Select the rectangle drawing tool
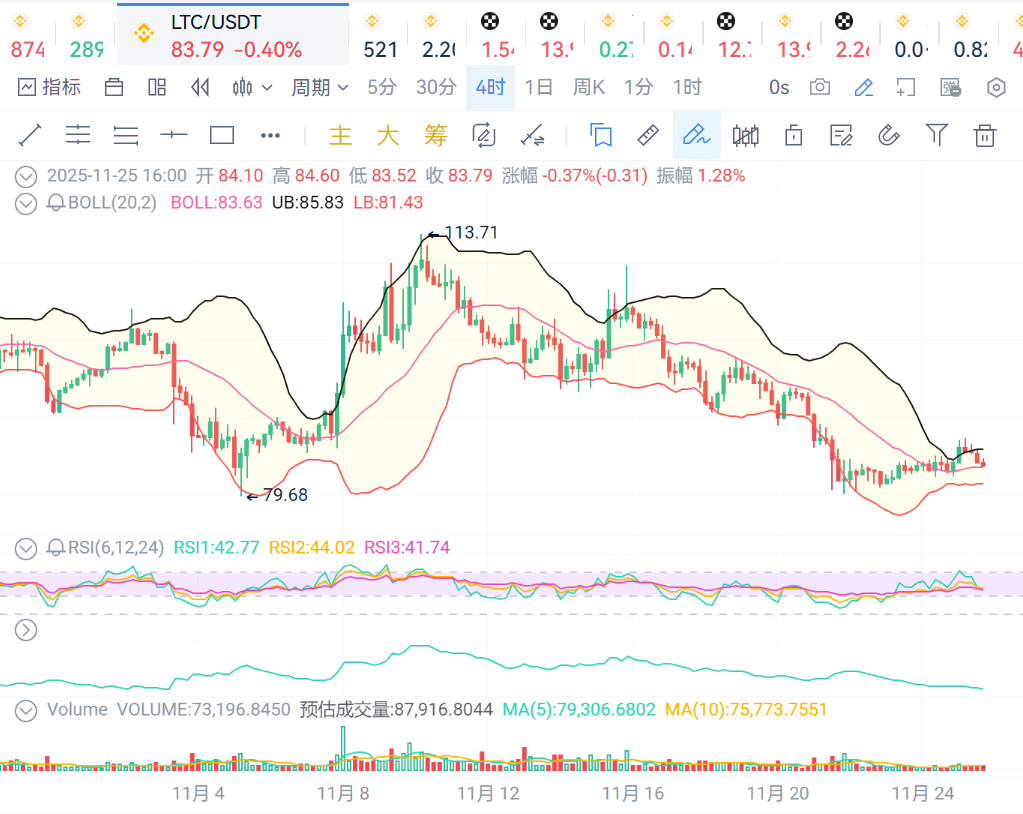This screenshot has height=814, width=1023. 222,135
